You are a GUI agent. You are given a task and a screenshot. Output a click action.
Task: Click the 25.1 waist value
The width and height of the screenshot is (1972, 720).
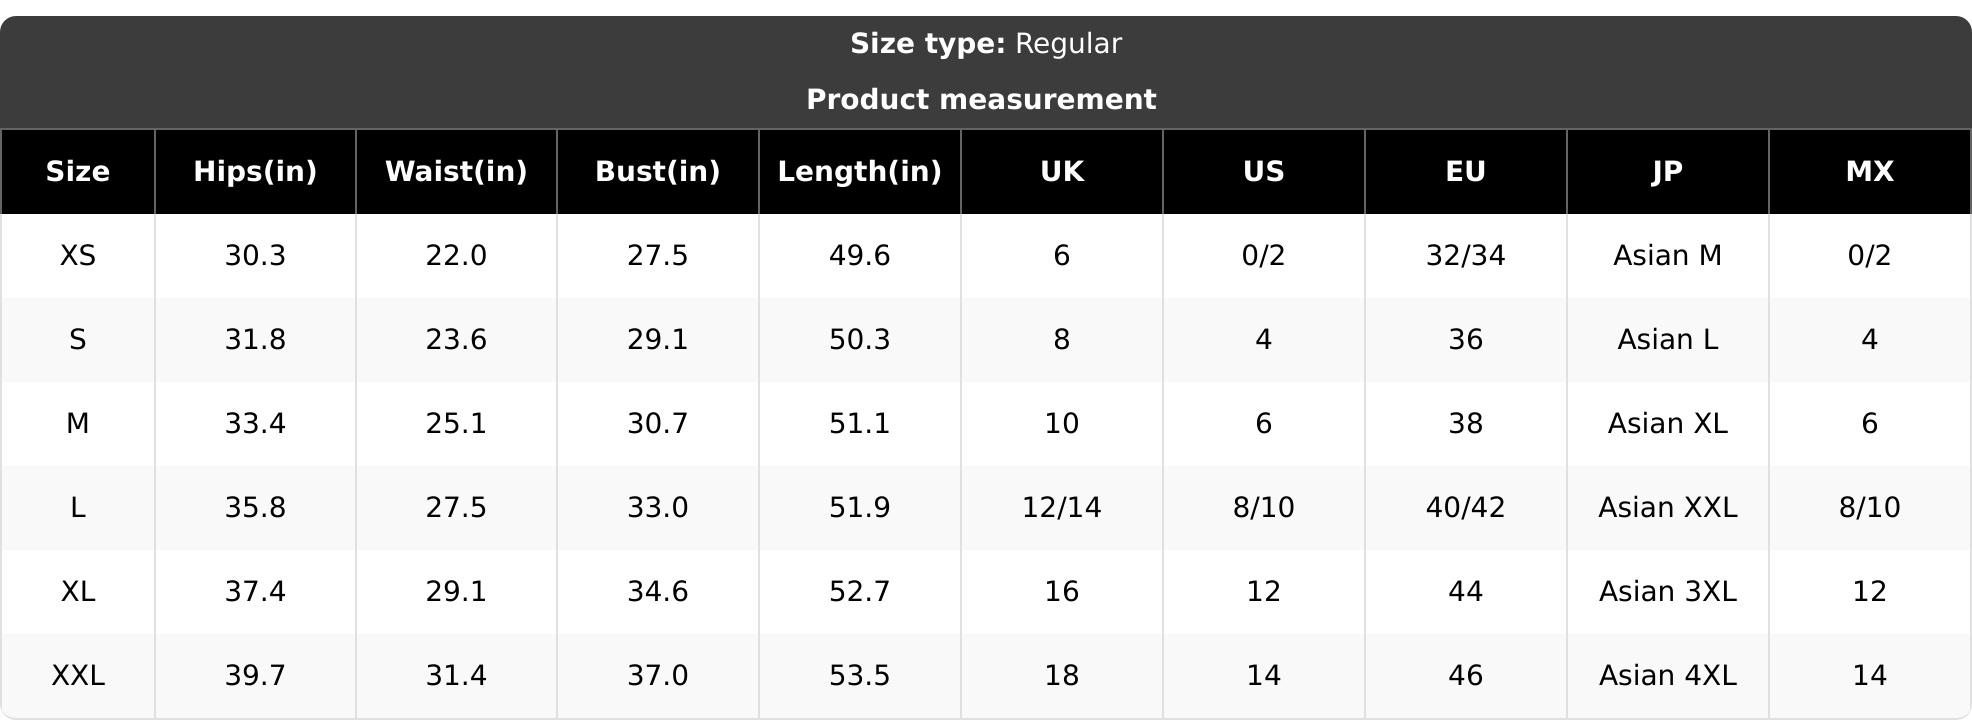pos(456,424)
